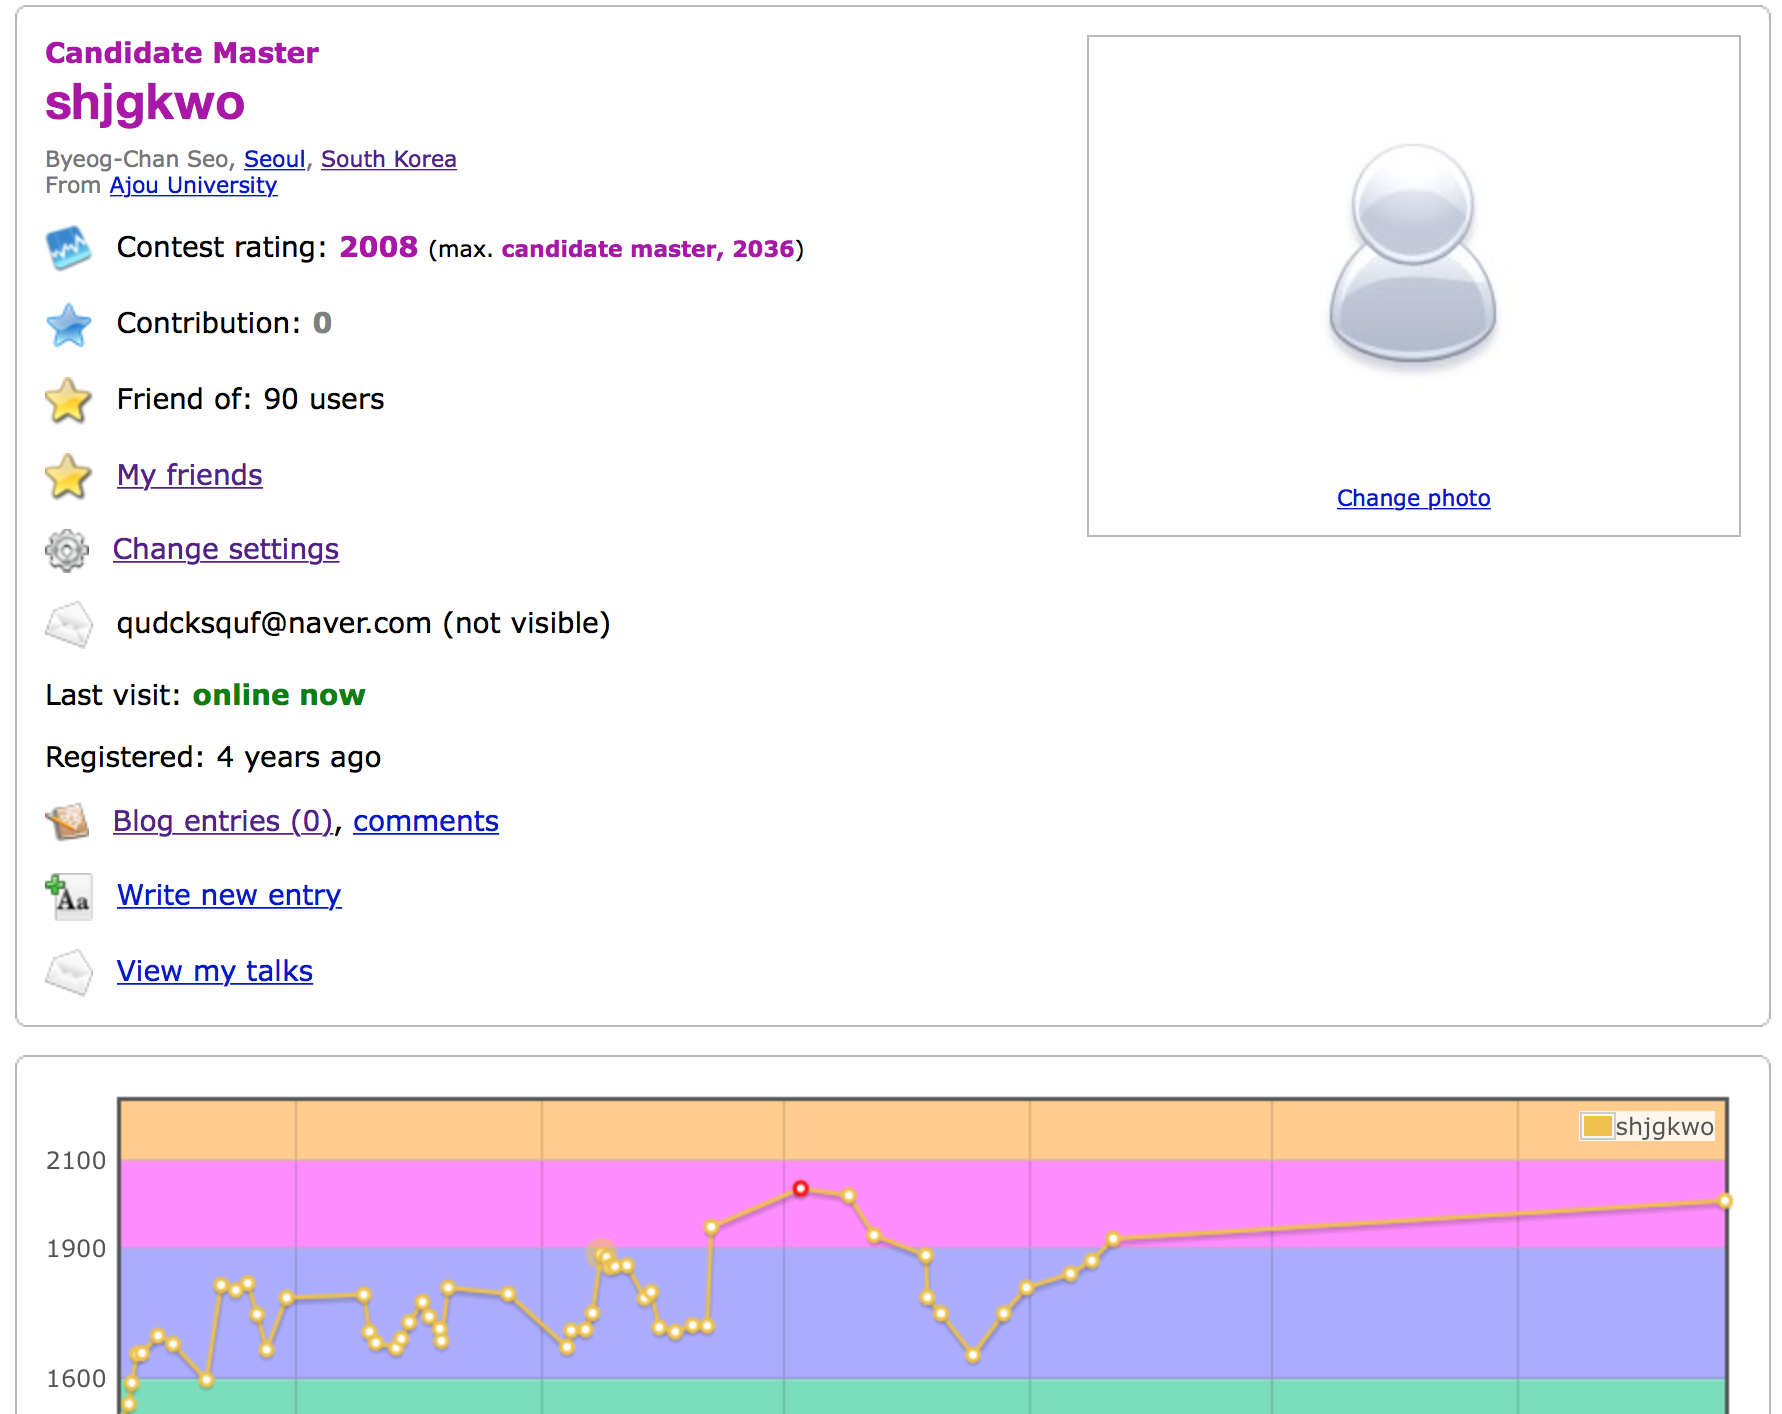1782x1414 pixels.
Task: Click the last rating point on the chart's right edge
Action: pos(1725,1201)
